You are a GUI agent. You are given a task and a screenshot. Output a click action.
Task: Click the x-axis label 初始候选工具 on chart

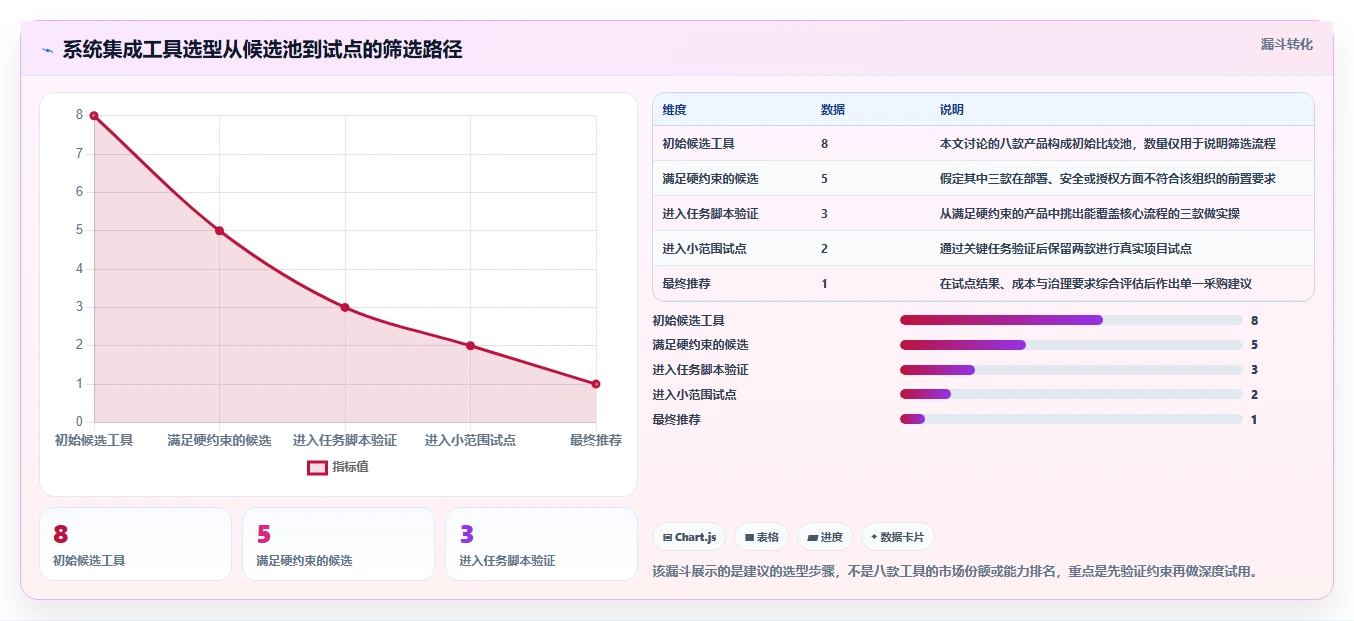pyautogui.click(x=94, y=440)
